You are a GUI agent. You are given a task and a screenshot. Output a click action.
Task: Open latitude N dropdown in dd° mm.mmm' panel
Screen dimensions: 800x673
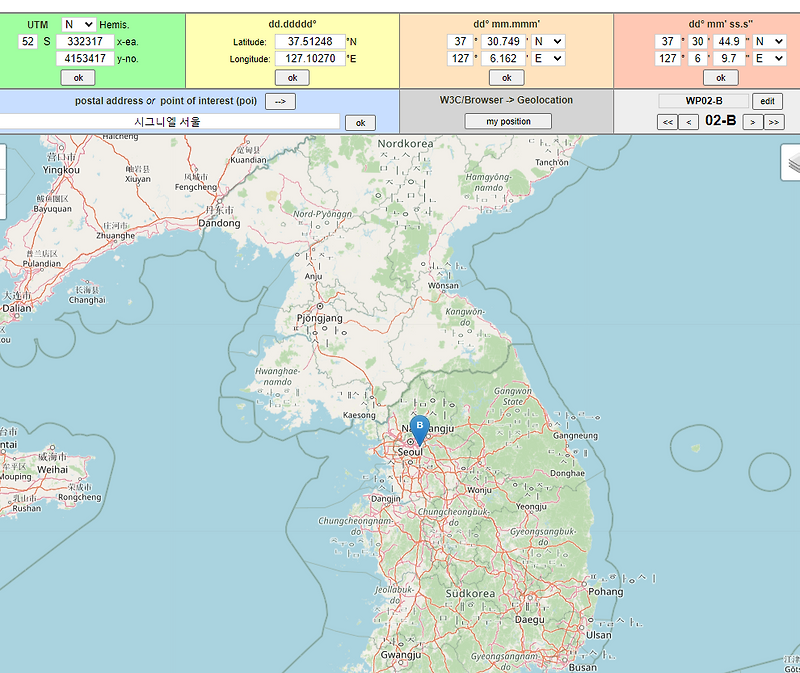point(547,41)
